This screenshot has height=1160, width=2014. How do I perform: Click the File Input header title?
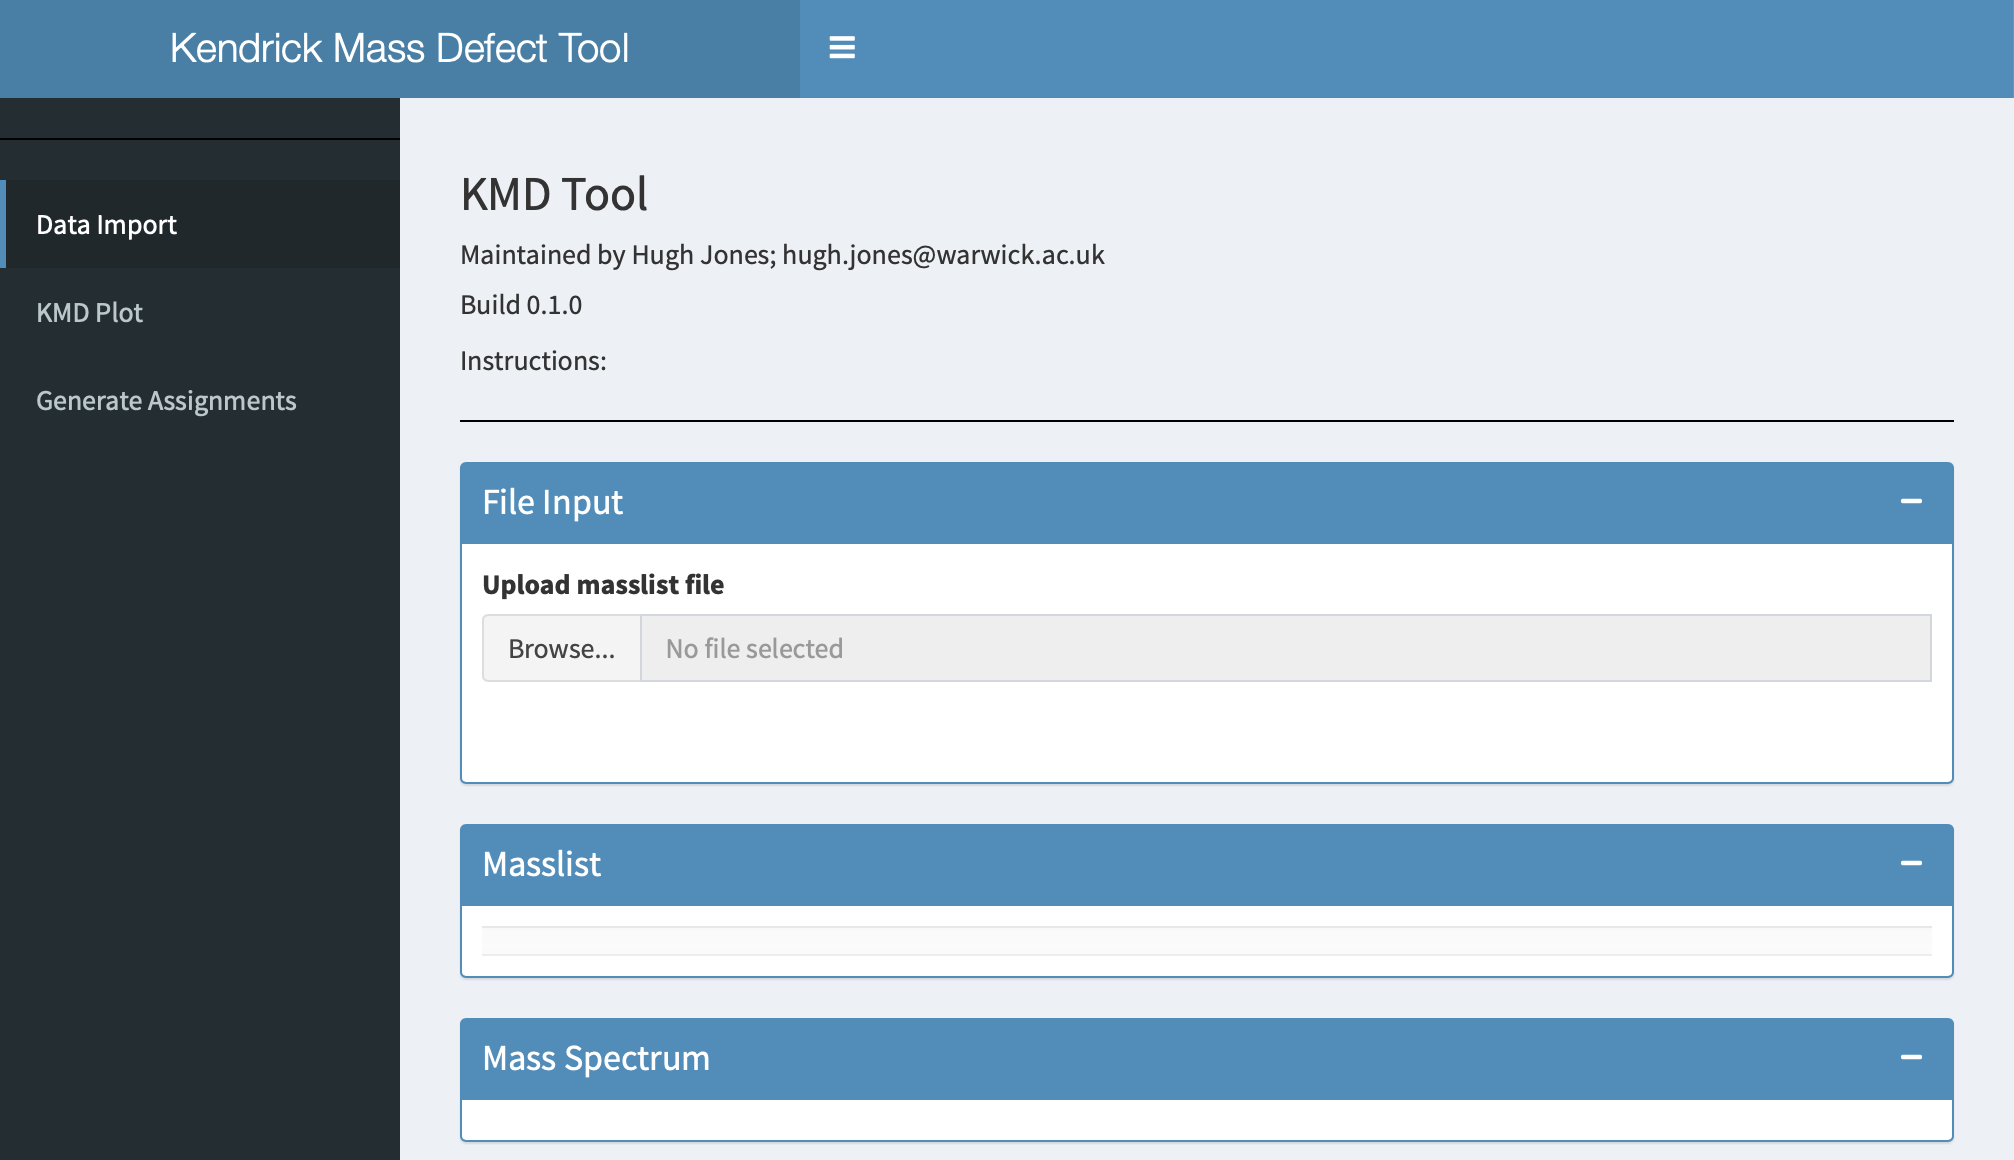tap(552, 502)
